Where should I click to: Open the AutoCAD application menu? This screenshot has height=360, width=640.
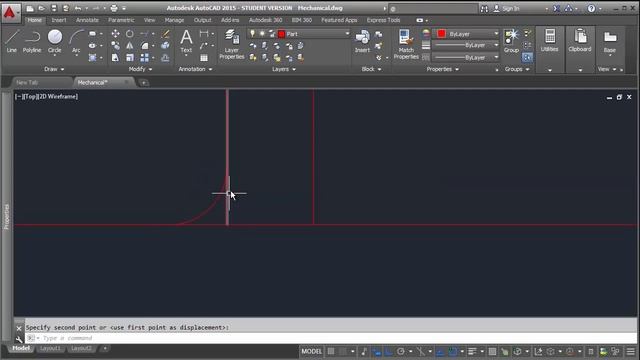10,12
